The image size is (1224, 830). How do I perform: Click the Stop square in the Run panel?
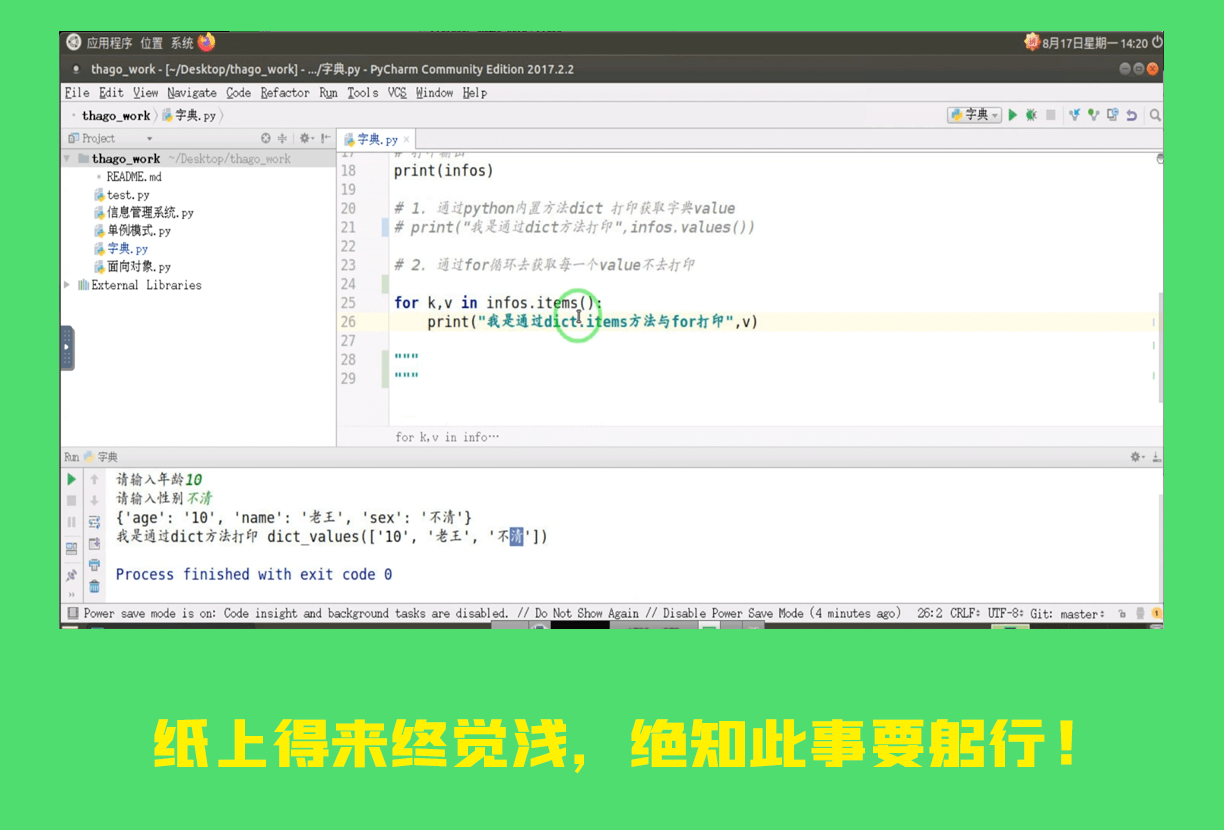coord(72,500)
